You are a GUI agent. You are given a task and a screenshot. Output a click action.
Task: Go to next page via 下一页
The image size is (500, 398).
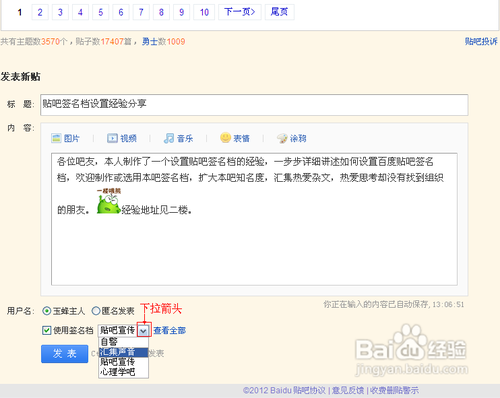tap(240, 12)
